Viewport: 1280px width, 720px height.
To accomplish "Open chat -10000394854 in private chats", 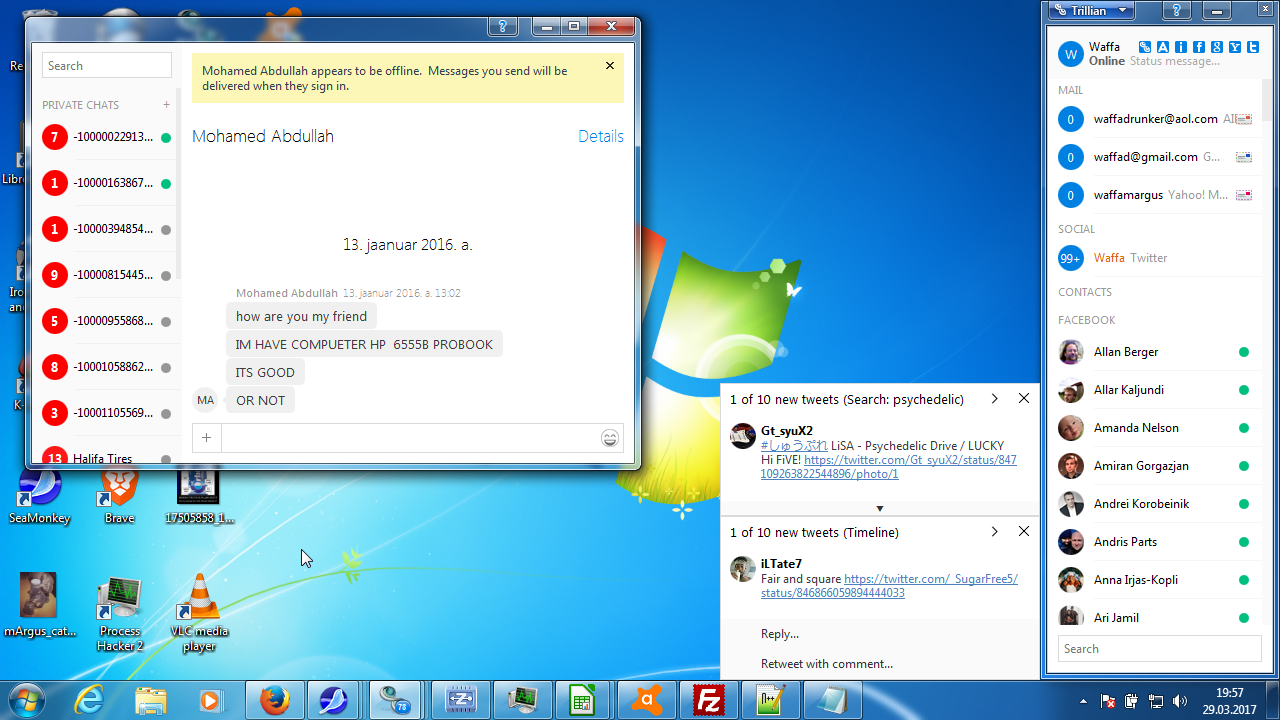I will coord(106,229).
